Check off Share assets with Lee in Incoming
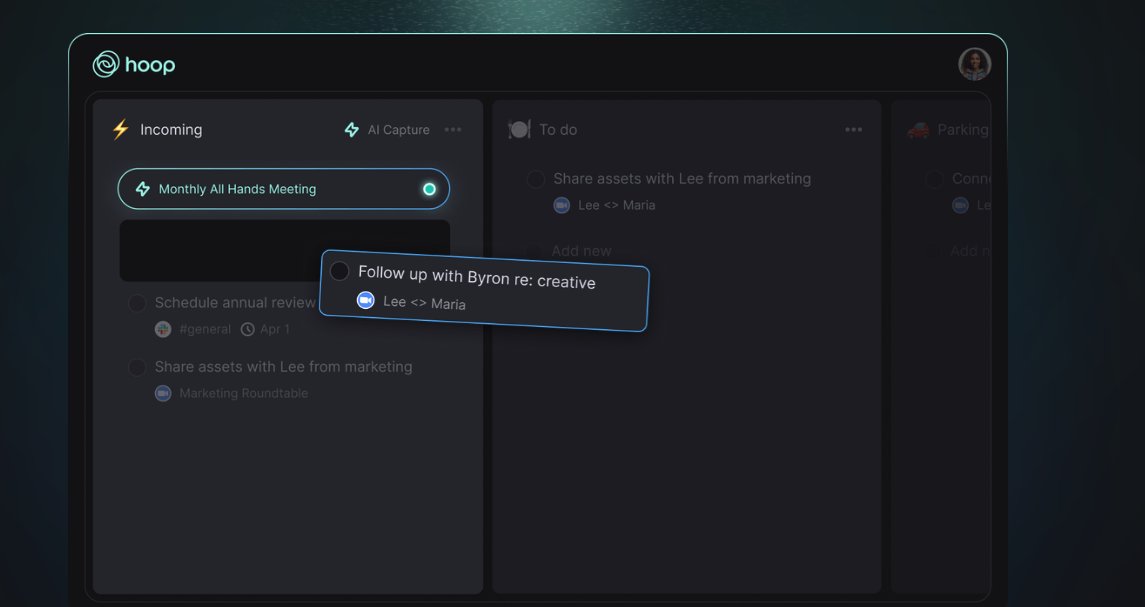This screenshot has width=1145, height=607. tap(137, 367)
